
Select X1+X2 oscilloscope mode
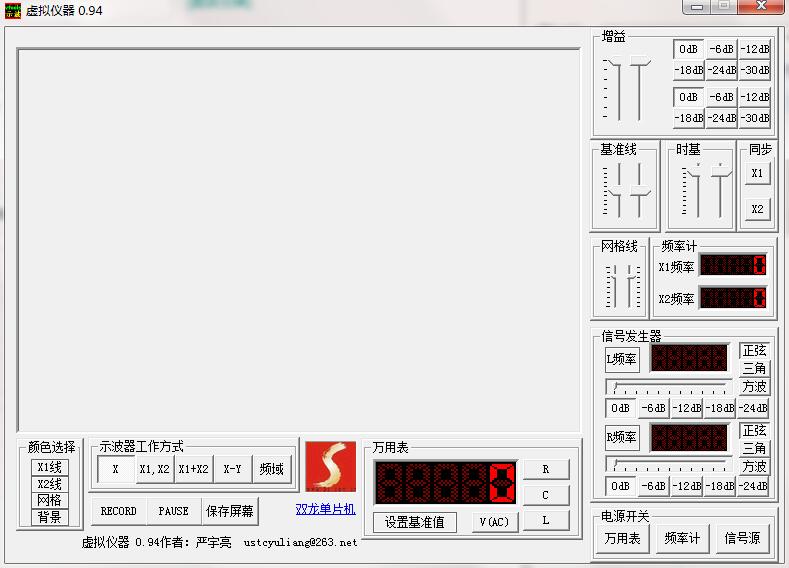click(193, 469)
